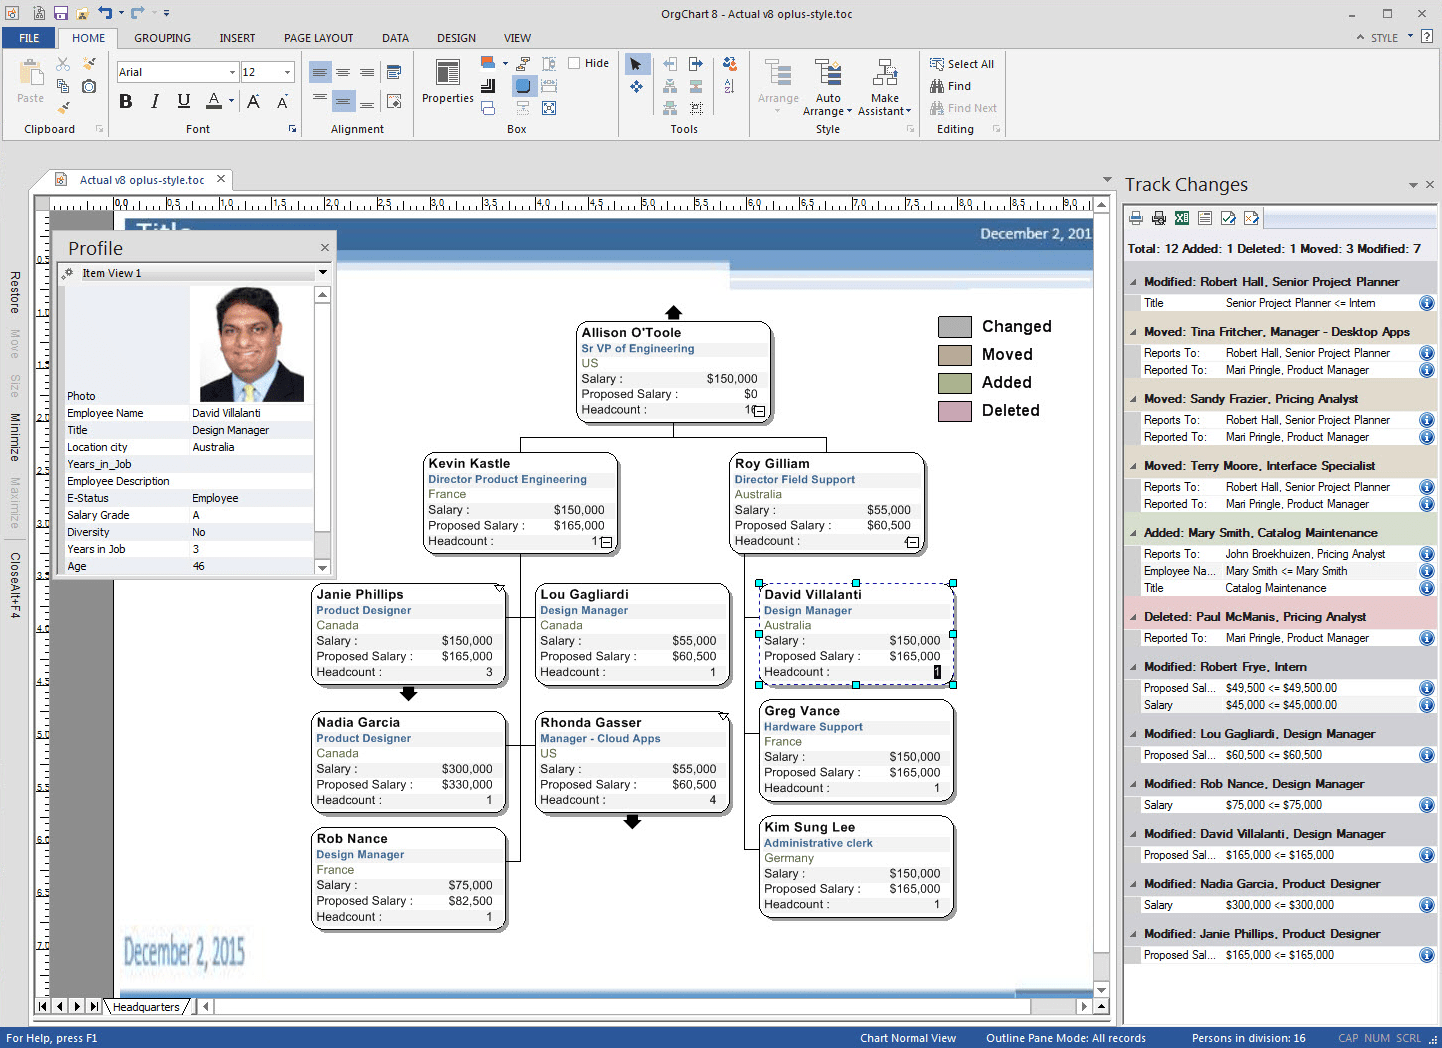This screenshot has width=1442, height=1048.
Task: Click the printer icon in Track Changes panel
Action: point(1135,217)
